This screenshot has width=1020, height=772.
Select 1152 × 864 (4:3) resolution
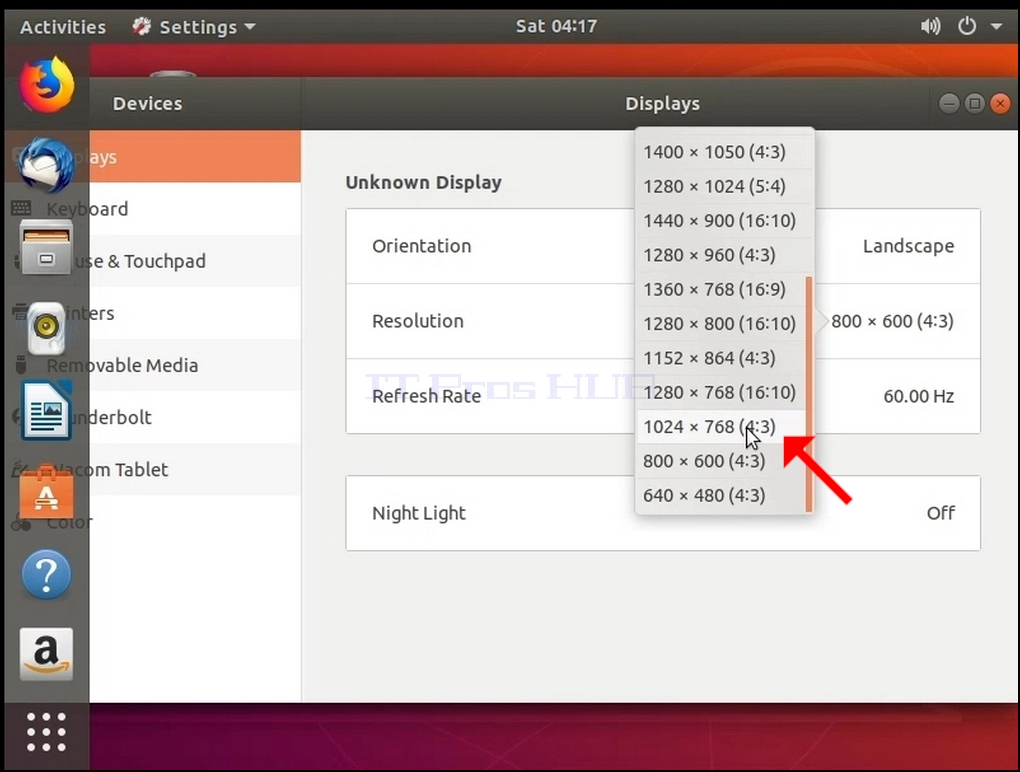(x=721, y=358)
